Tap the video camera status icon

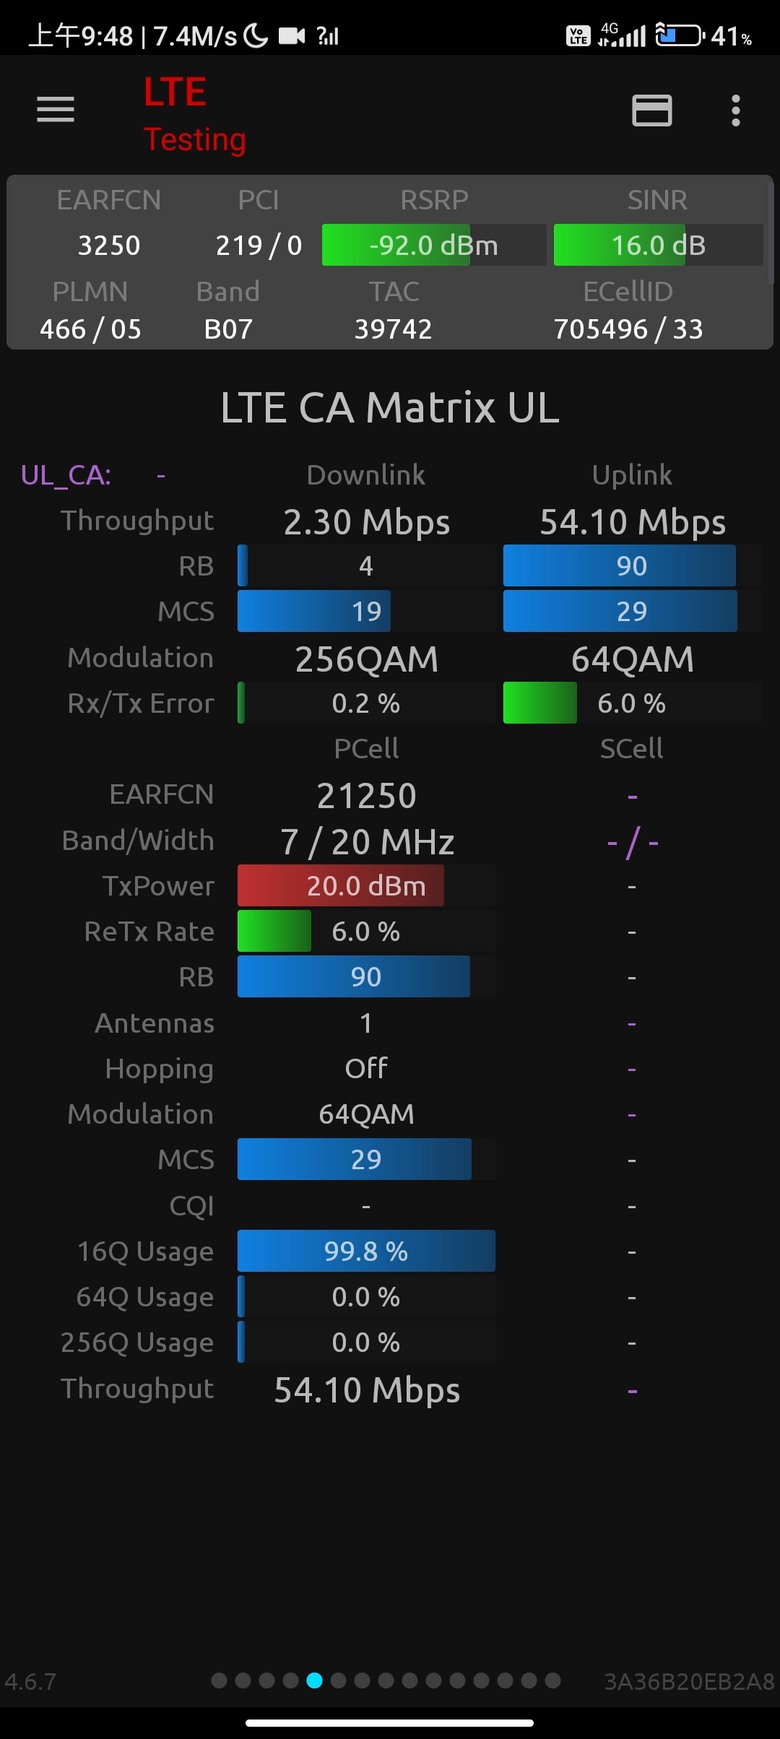click(292, 36)
